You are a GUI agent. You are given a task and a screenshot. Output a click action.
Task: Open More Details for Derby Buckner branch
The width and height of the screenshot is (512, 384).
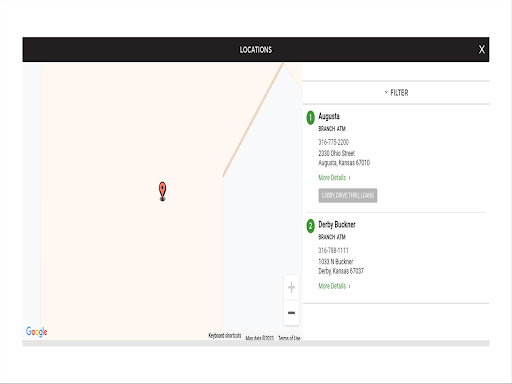(x=334, y=286)
